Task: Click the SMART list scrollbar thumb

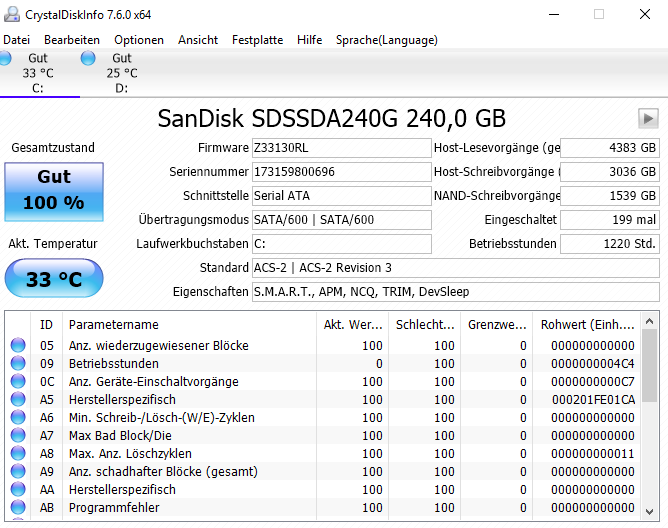Action: coord(649,365)
